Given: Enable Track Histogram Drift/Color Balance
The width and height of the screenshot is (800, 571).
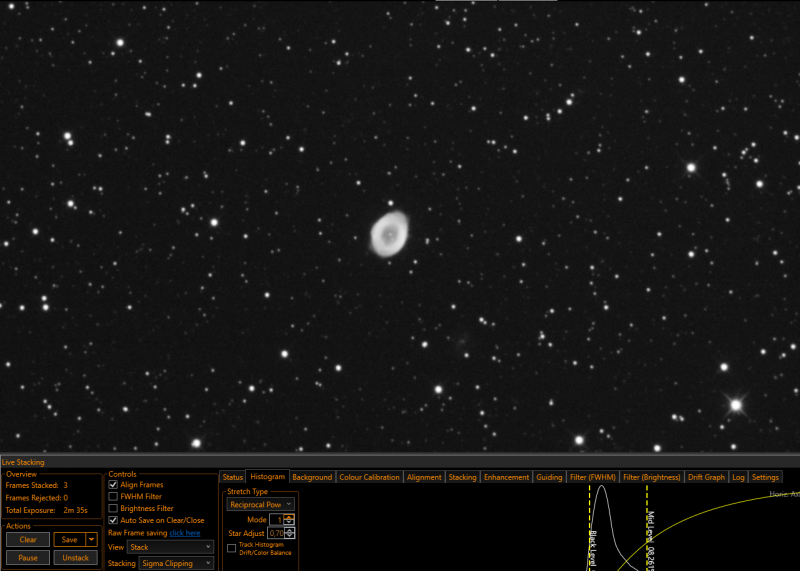Looking at the screenshot, I should coord(232,548).
